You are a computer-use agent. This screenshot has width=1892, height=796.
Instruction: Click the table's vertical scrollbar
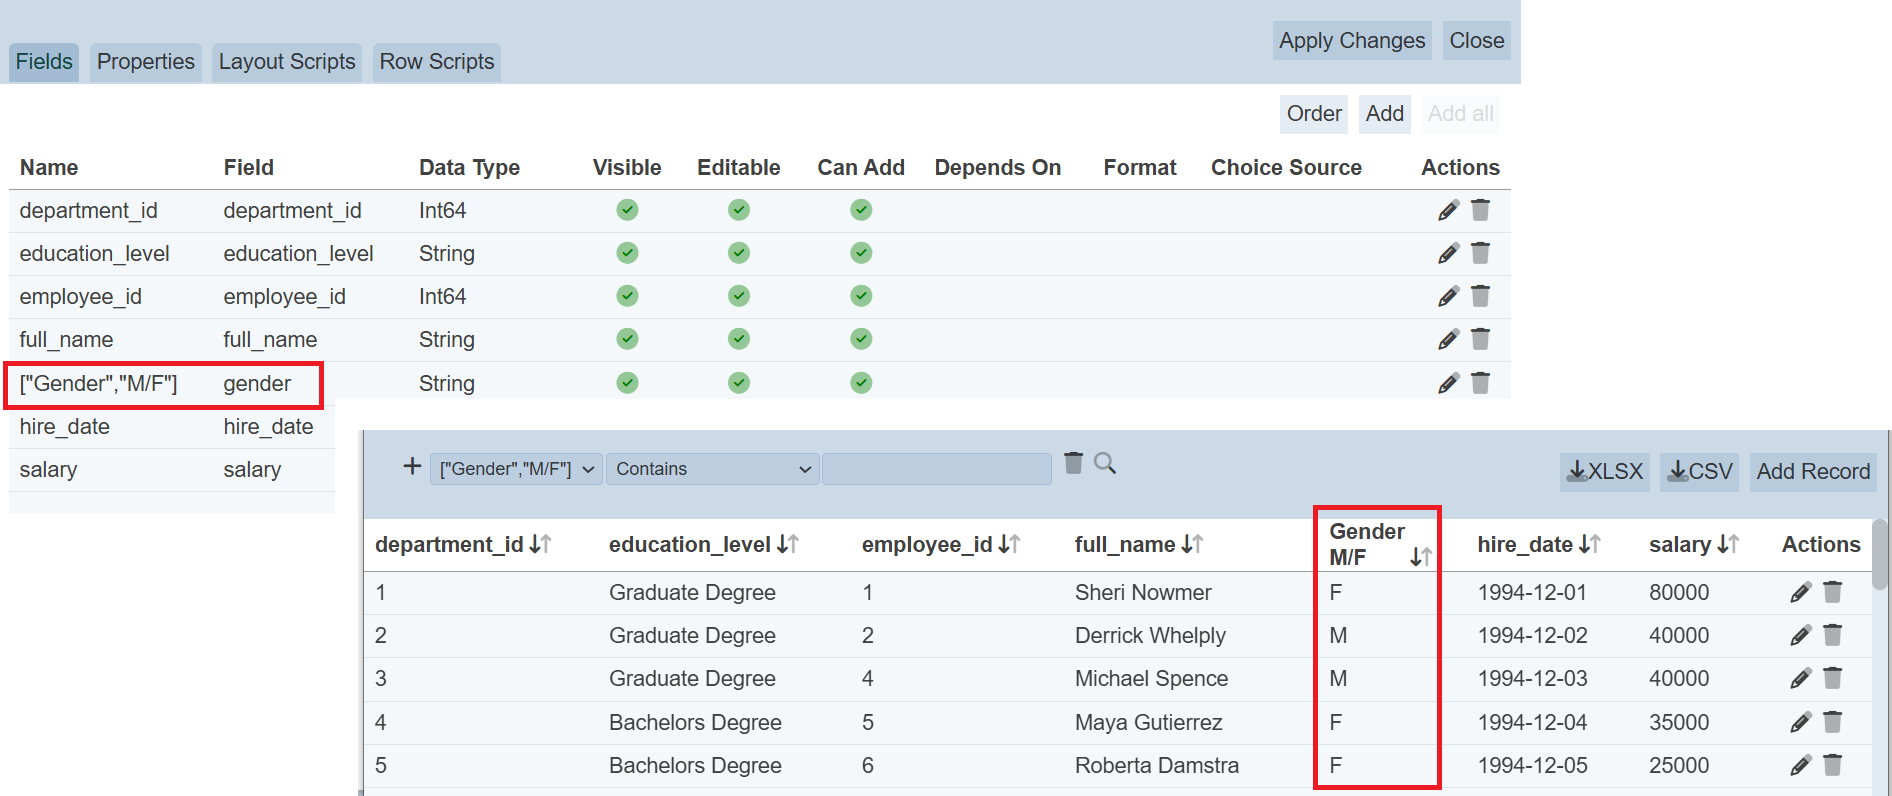(1880, 555)
